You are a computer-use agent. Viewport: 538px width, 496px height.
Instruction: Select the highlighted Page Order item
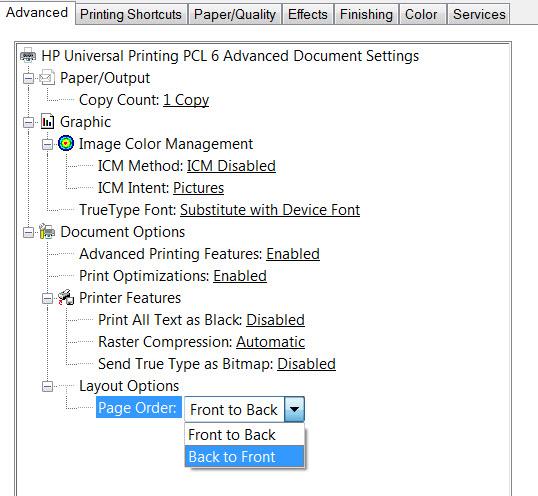[x=138, y=408]
